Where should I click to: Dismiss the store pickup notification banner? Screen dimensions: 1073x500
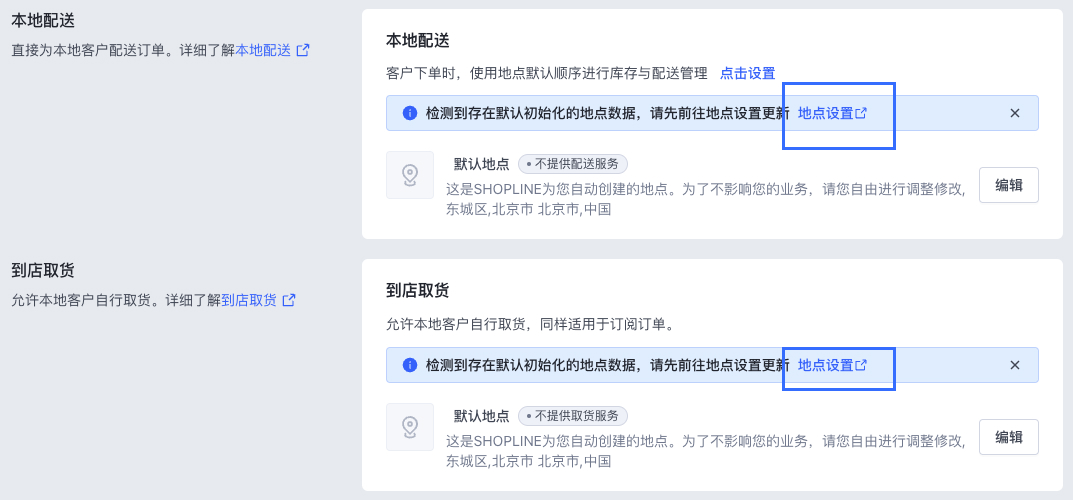1015,365
